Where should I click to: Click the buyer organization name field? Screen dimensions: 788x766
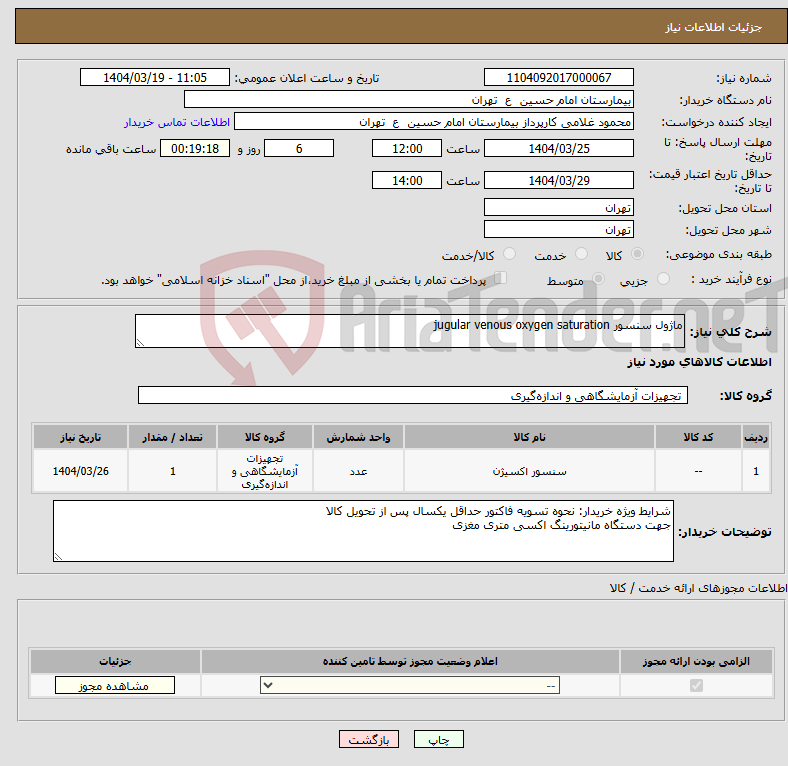tap(409, 100)
